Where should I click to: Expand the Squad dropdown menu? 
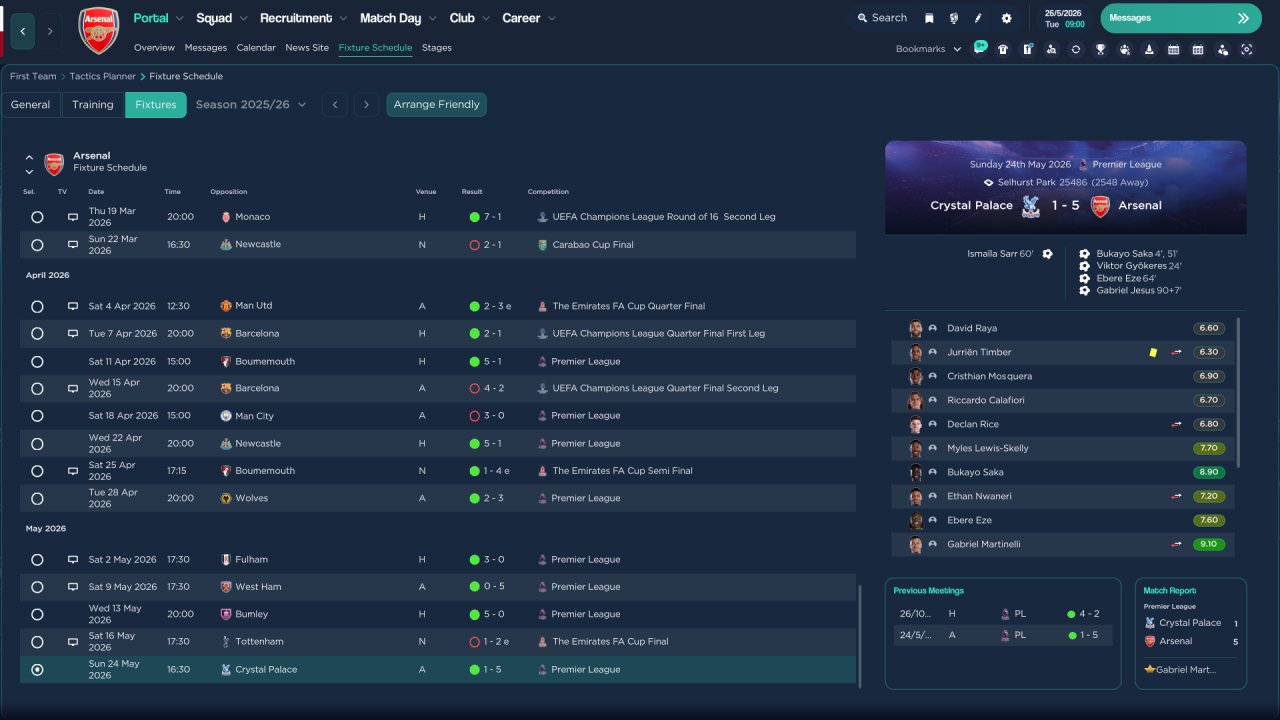click(222, 18)
